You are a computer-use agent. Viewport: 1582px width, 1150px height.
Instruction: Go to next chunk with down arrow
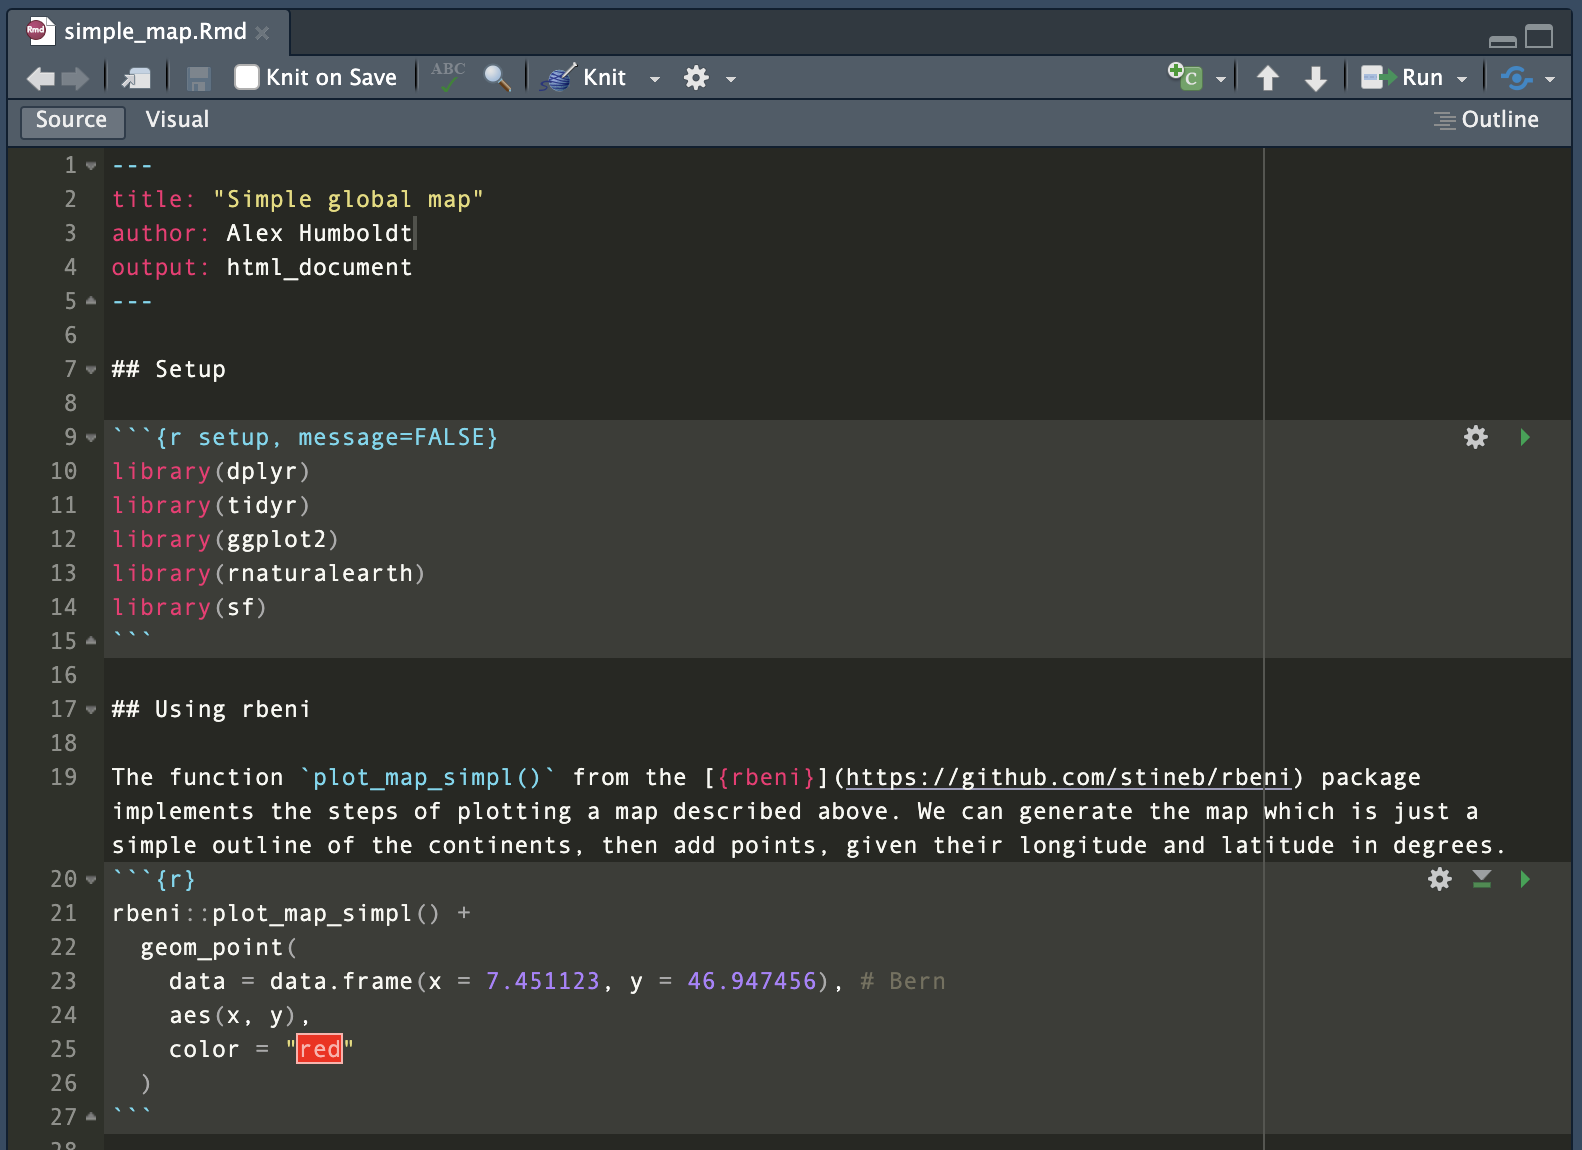click(1316, 78)
